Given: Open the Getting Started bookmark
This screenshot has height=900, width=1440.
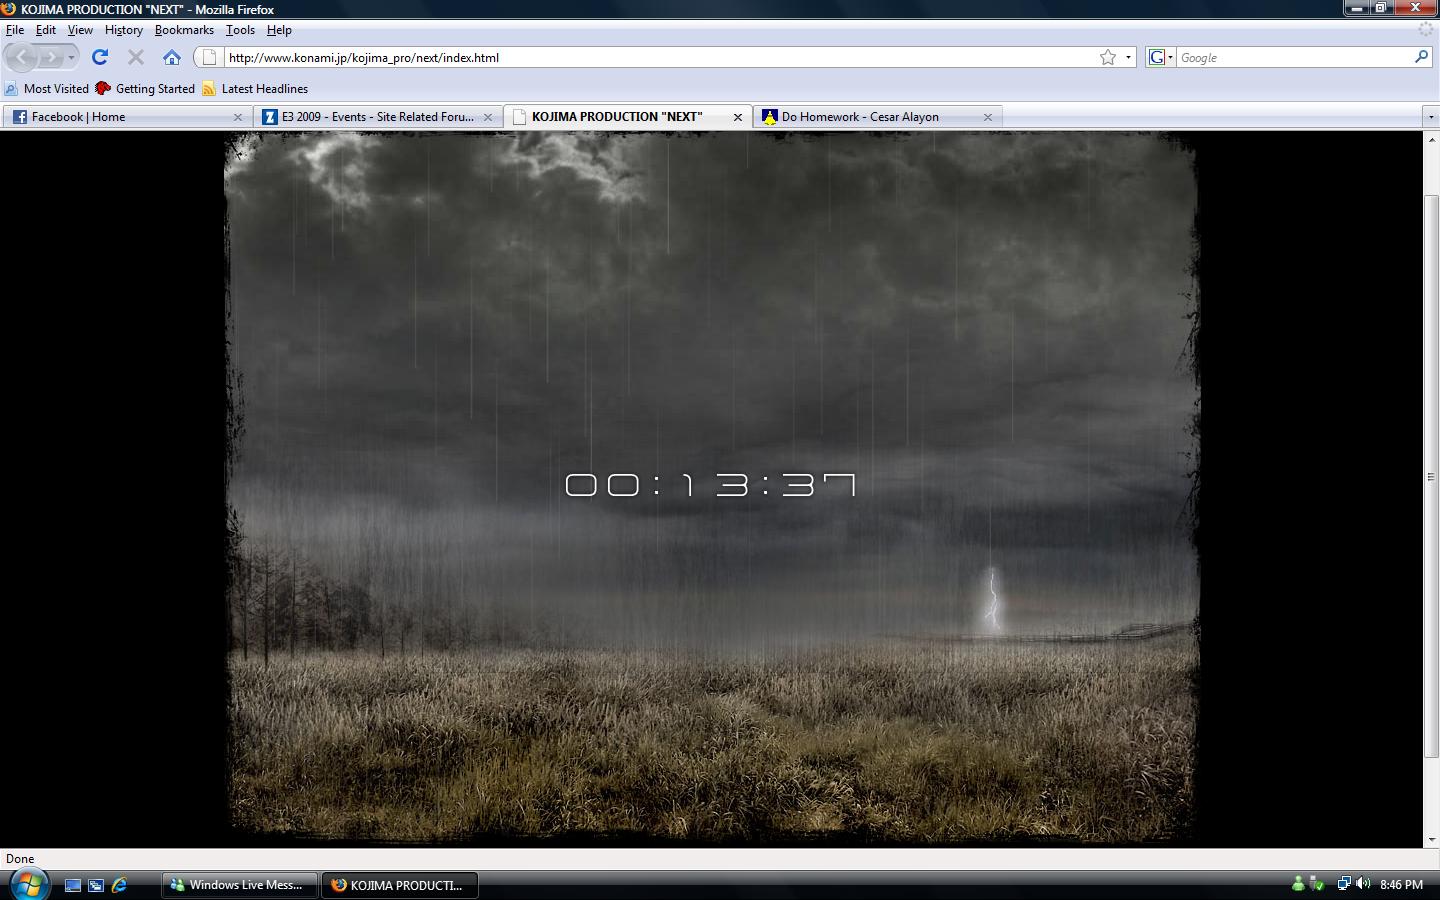Looking at the screenshot, I should pyautogui.click(x=145, y=88).
